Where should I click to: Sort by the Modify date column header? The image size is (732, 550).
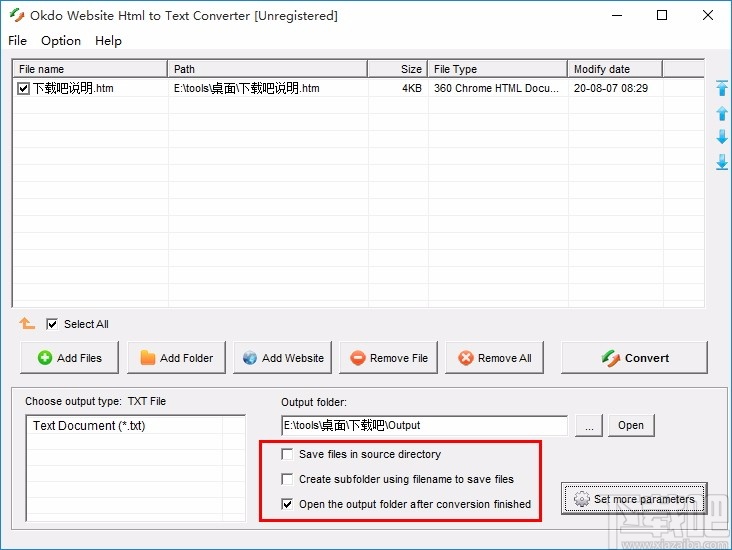[615, 69]
